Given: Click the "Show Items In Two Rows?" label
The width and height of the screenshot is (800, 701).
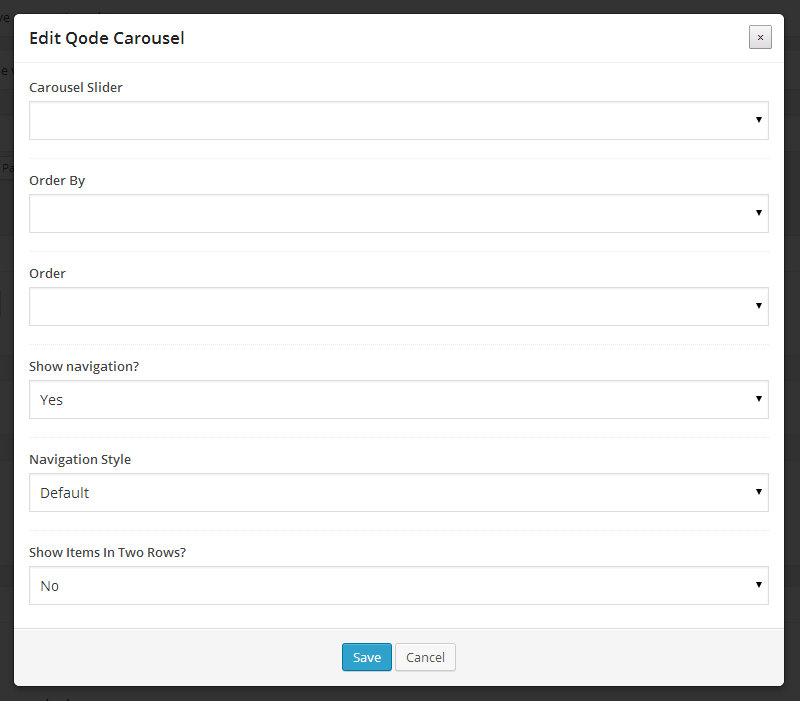Looking at the screenshot, I should click(108, 553).
